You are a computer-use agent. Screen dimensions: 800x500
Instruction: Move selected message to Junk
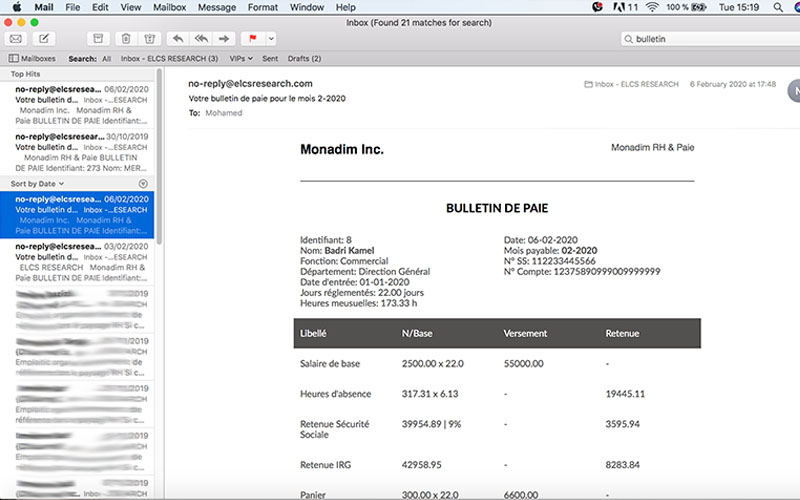click(x=150, y=39)
